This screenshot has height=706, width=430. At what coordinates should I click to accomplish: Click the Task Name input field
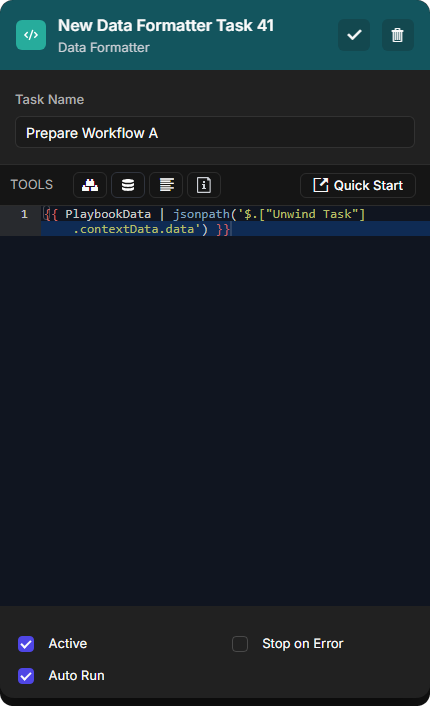tap(215, 132)
